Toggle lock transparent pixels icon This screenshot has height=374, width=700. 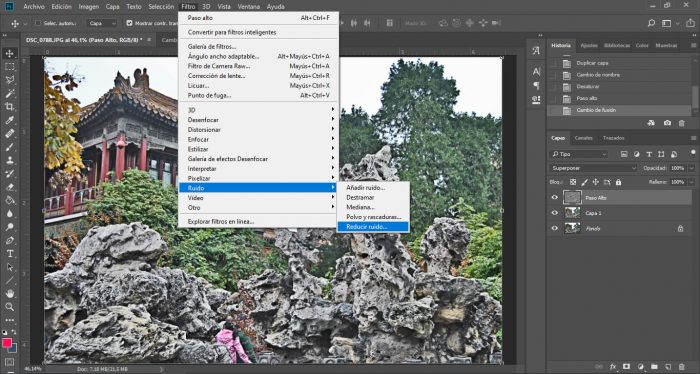point(573,182)
